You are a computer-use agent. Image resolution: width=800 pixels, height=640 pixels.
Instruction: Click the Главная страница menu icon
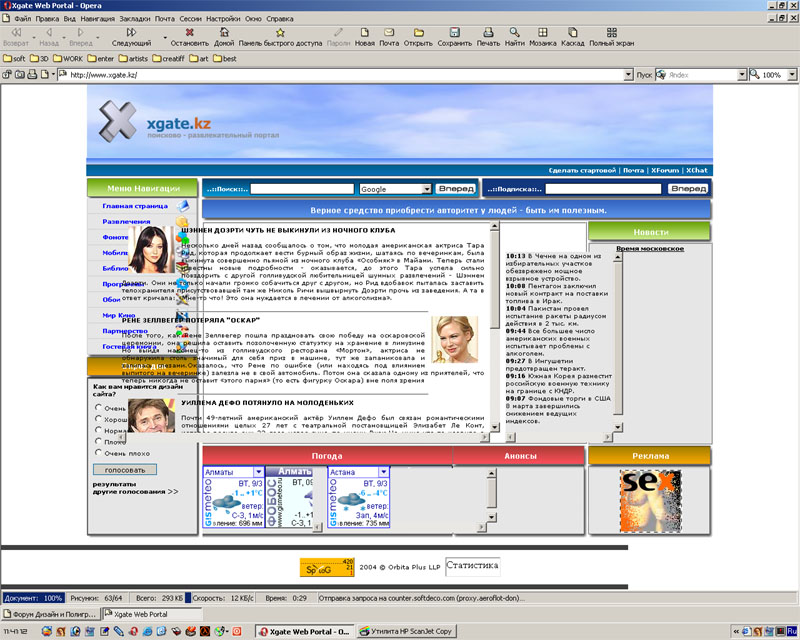(183, 206)
